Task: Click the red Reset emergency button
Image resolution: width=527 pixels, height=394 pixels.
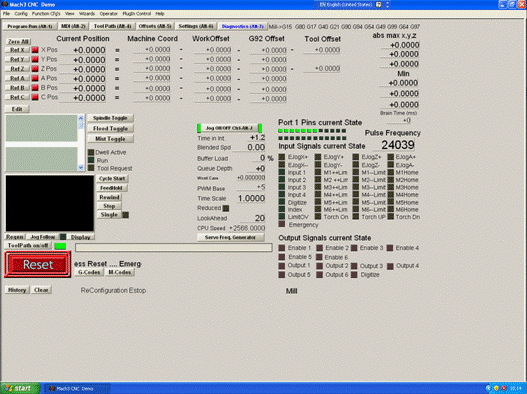Action: [38, 265]
